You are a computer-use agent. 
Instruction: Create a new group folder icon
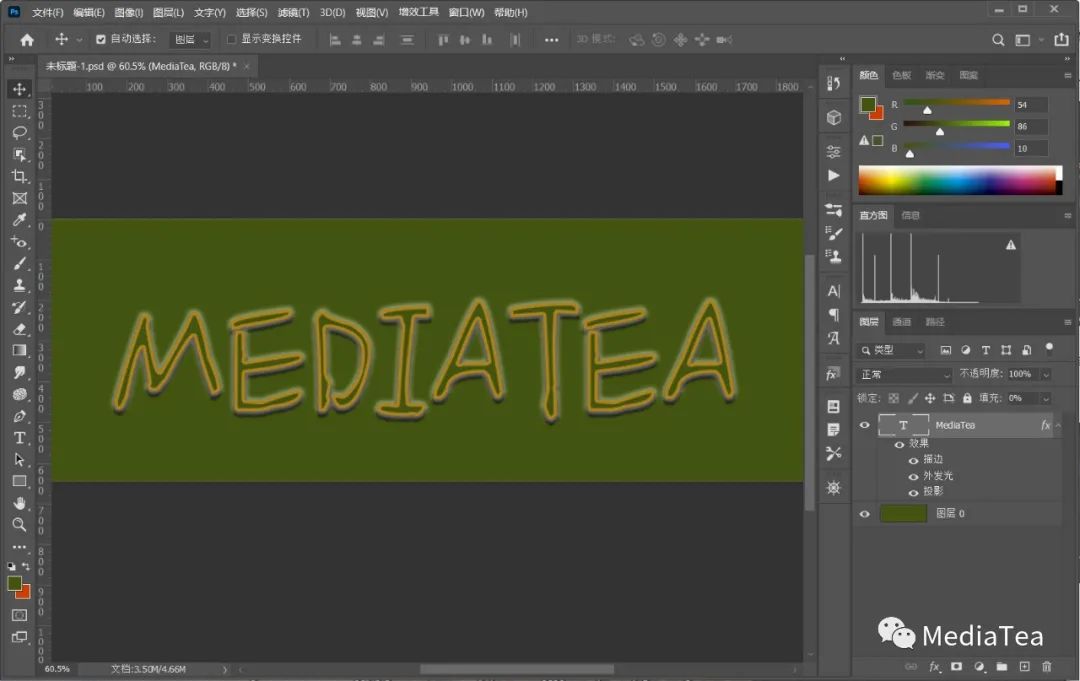pos(1001,667)
